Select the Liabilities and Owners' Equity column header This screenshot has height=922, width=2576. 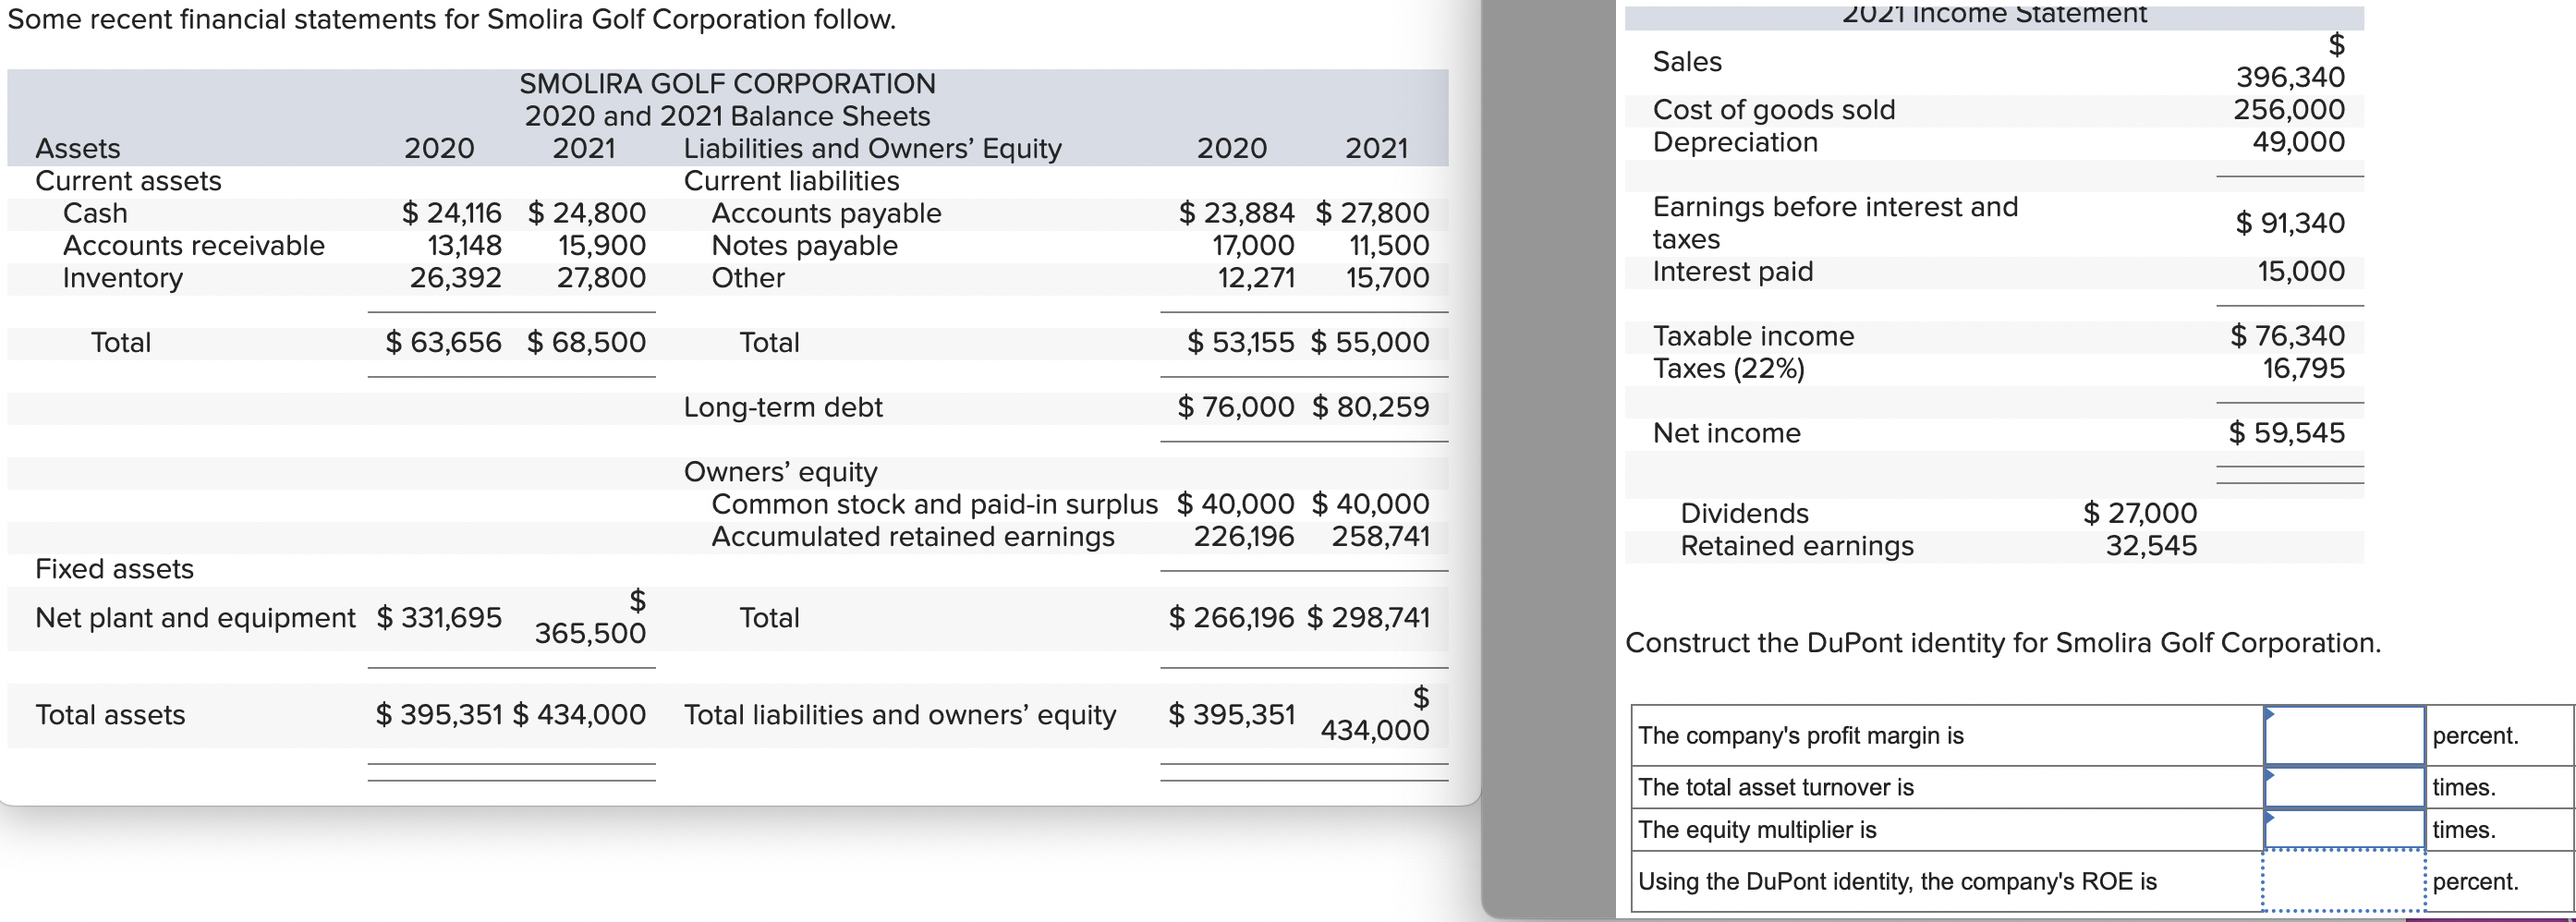point(872,148)
